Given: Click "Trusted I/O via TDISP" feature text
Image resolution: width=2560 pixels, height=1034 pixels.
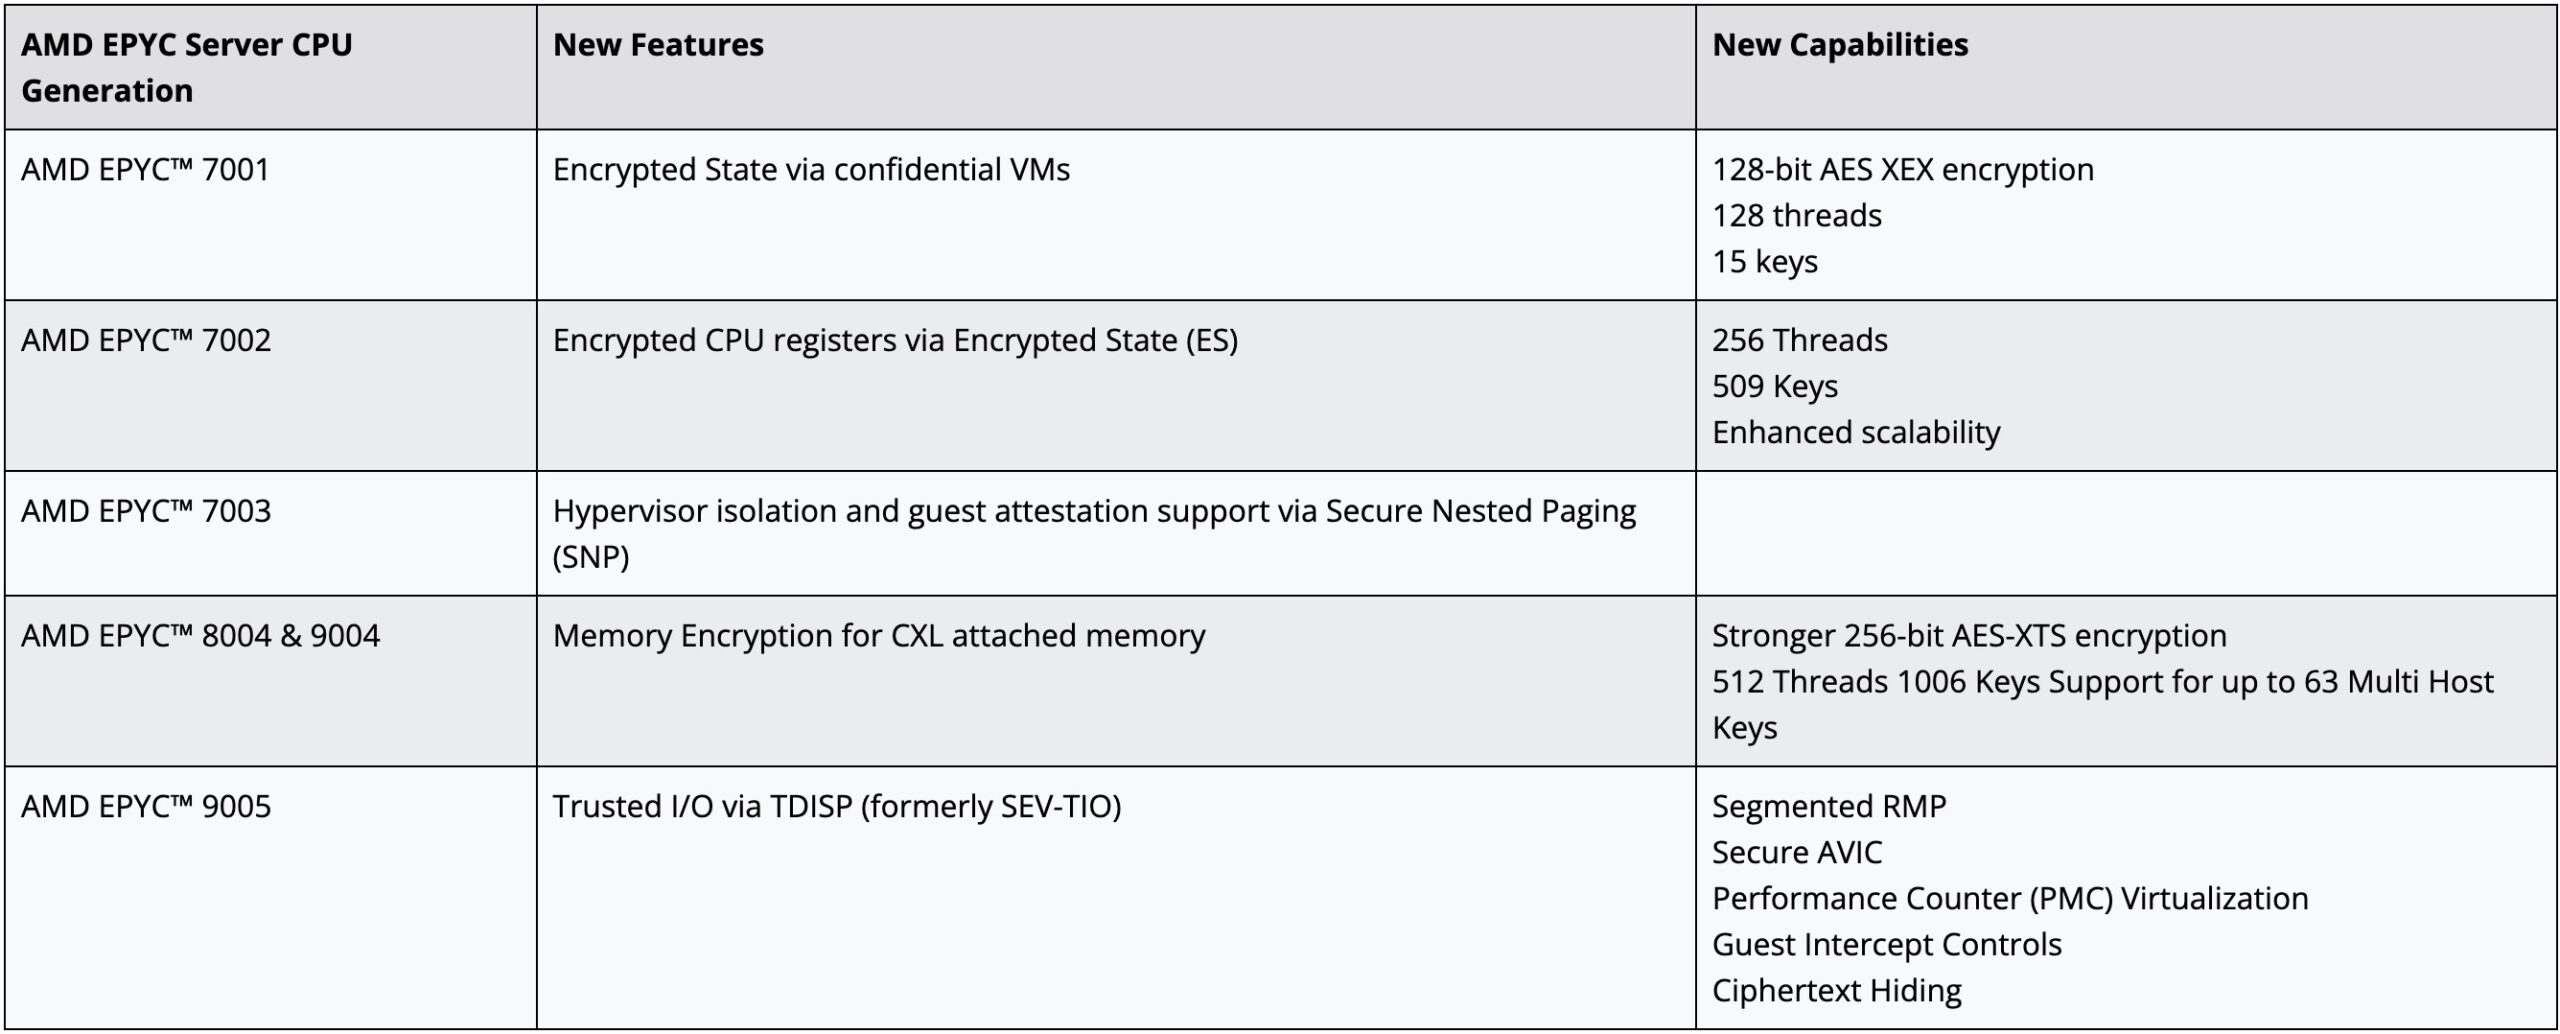Looking at the screenshot, I should click(837, 807).
